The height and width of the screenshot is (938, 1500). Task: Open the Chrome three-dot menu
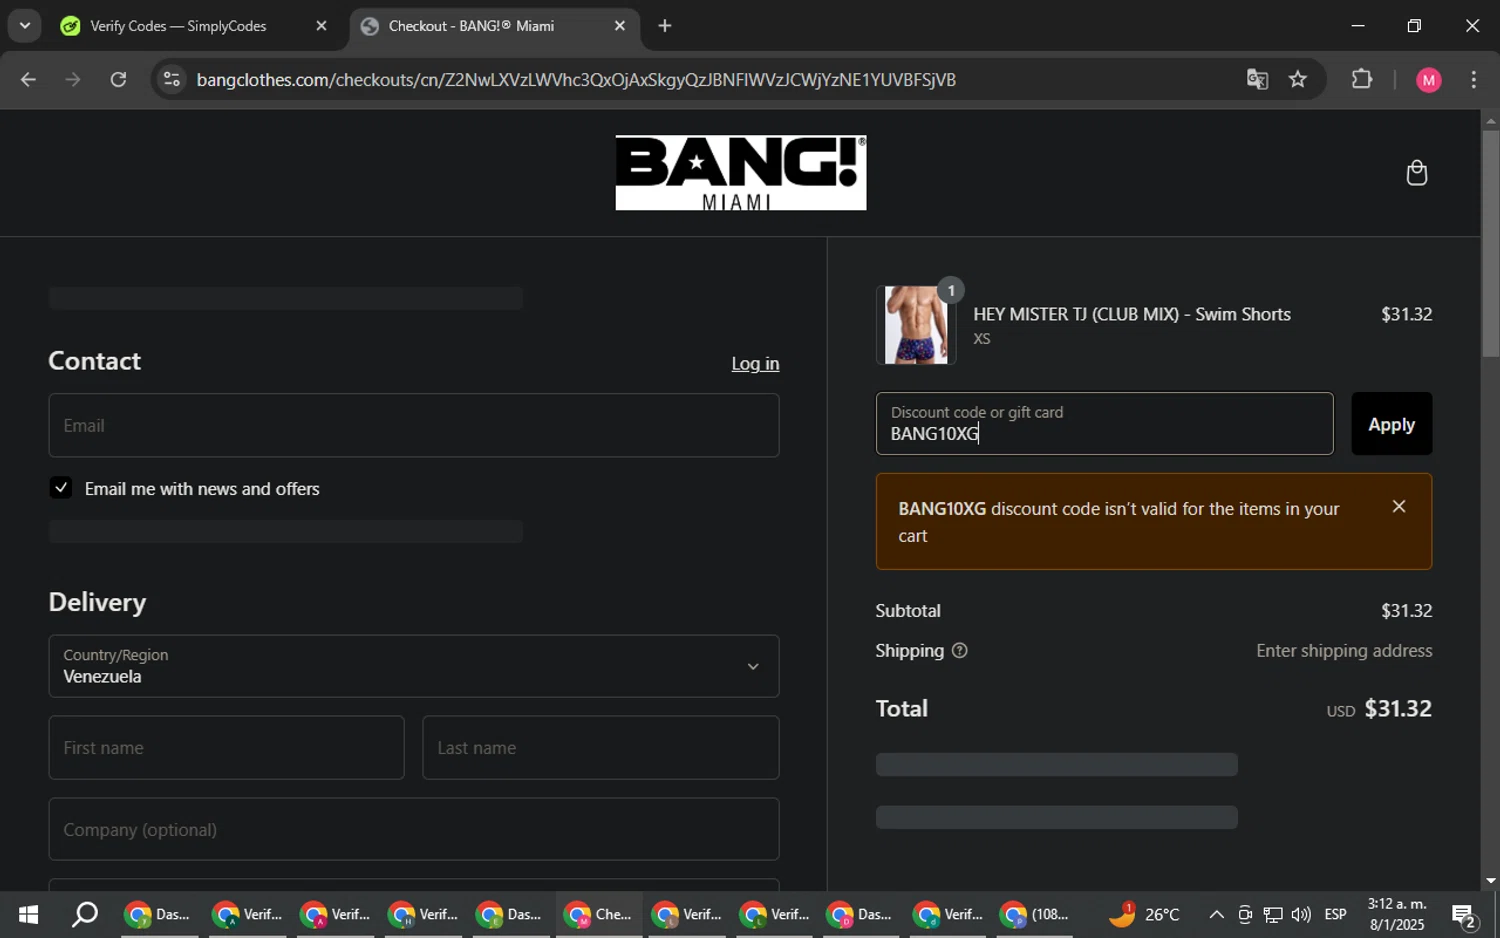click(x=1474, y=80)
